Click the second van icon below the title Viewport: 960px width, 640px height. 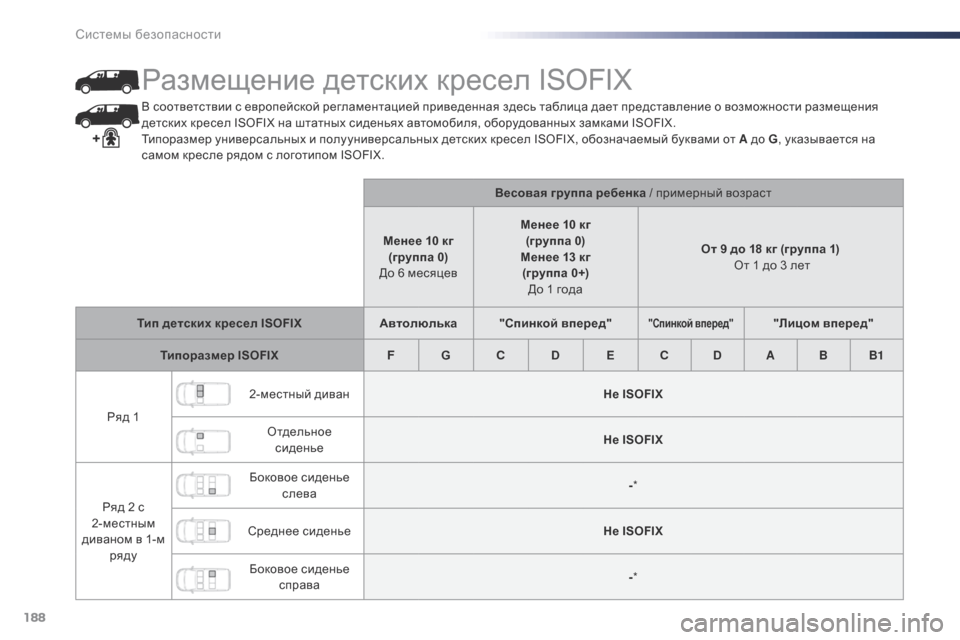107,115
